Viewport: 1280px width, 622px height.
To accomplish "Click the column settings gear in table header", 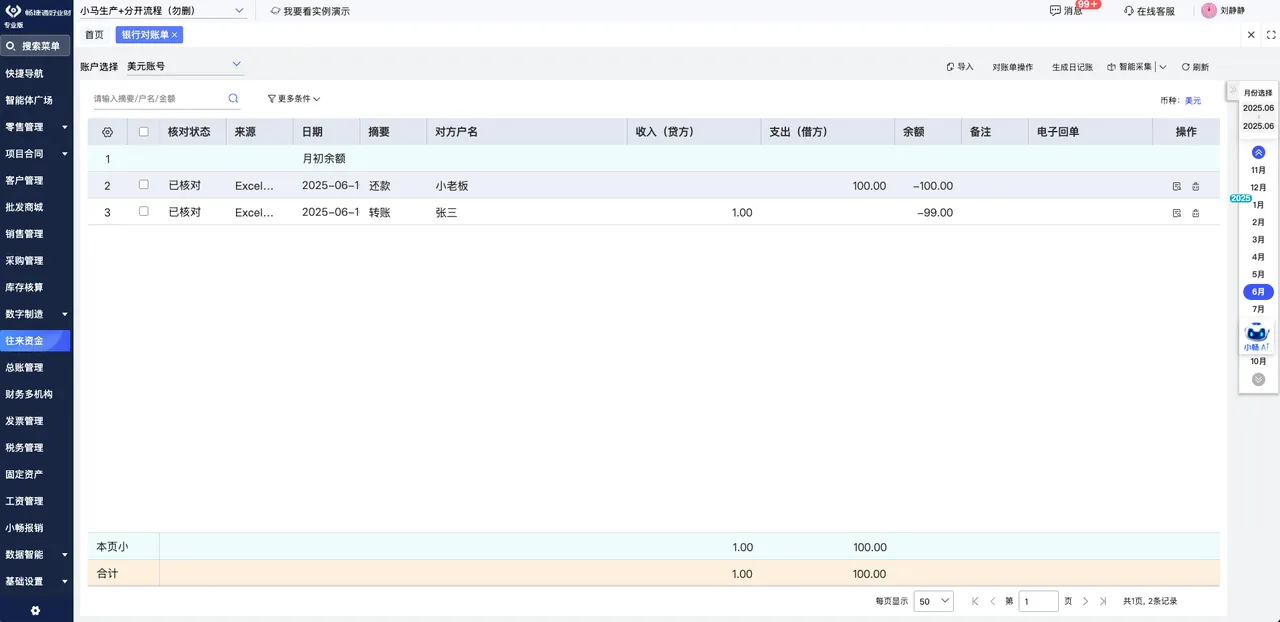I will [x=108, y=132].
